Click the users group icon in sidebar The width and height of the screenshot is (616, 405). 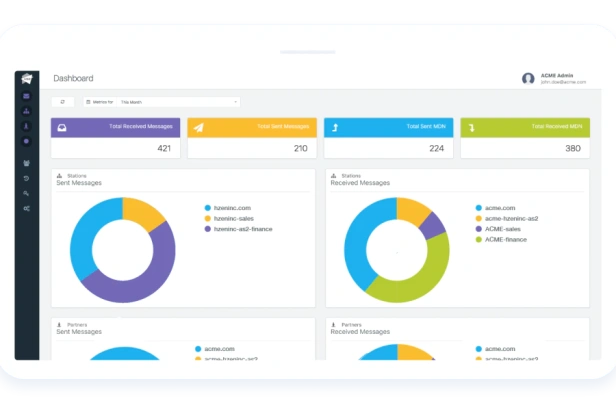[x=26, y=163]
